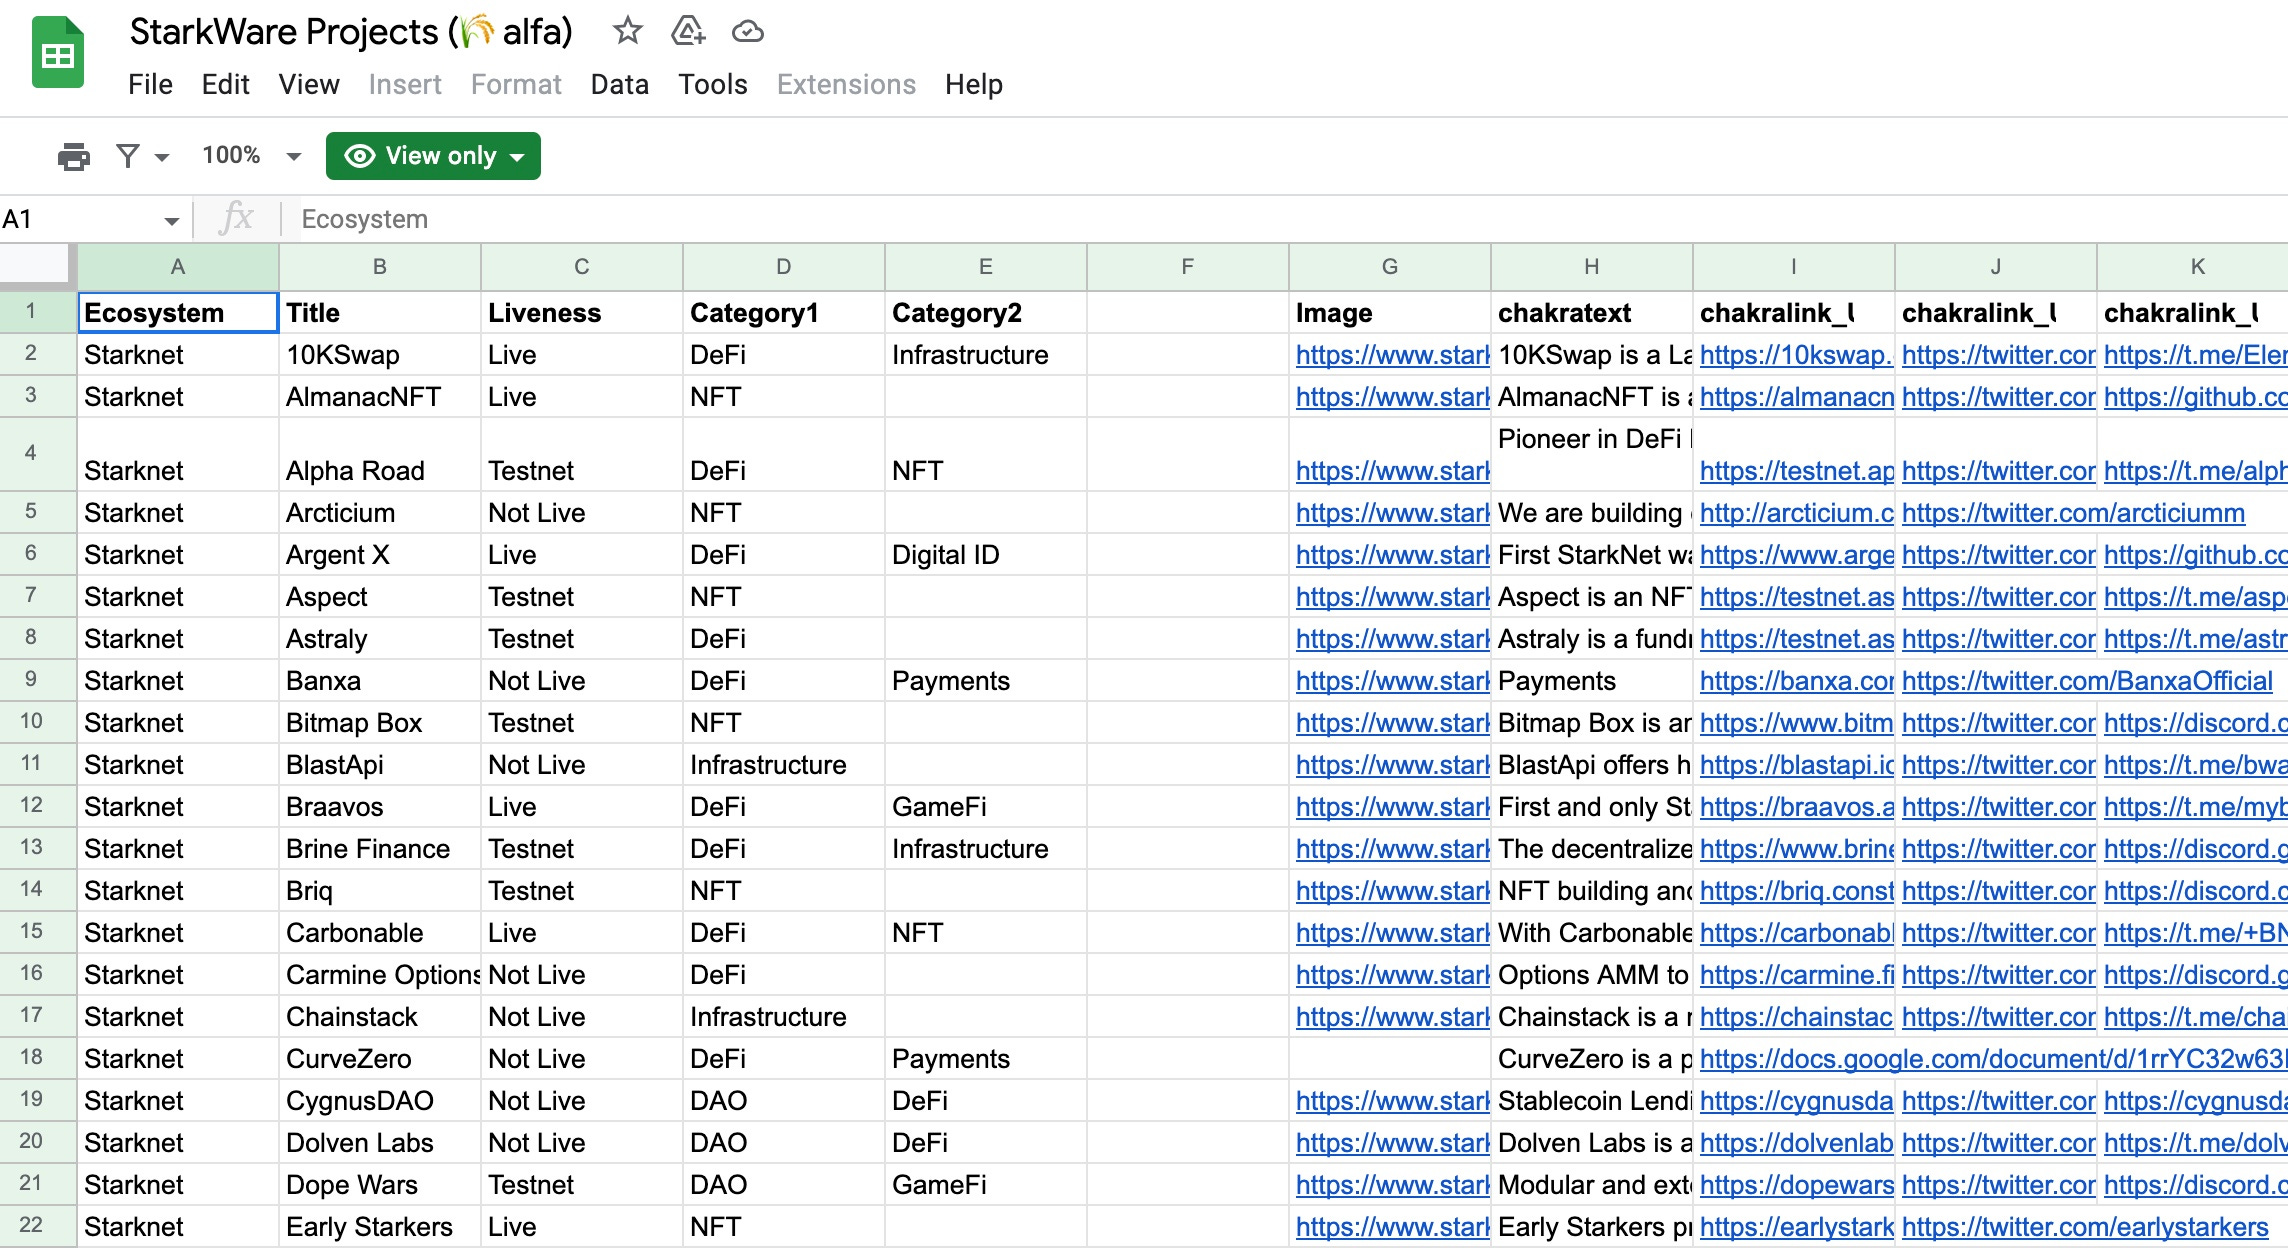This screenshot has width=2288, height=1248.
Task: Select column A header
Action: [x=178, y=267]
